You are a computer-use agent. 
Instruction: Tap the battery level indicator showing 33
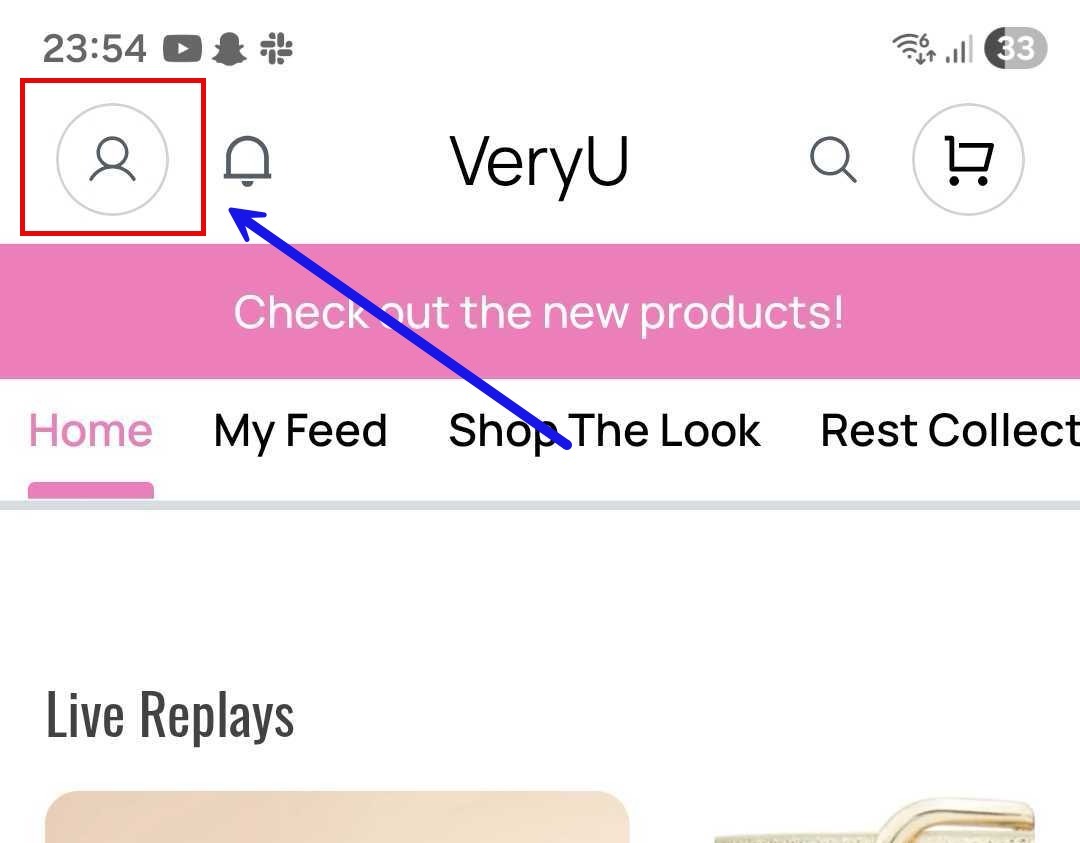[x=1015, y=48]
